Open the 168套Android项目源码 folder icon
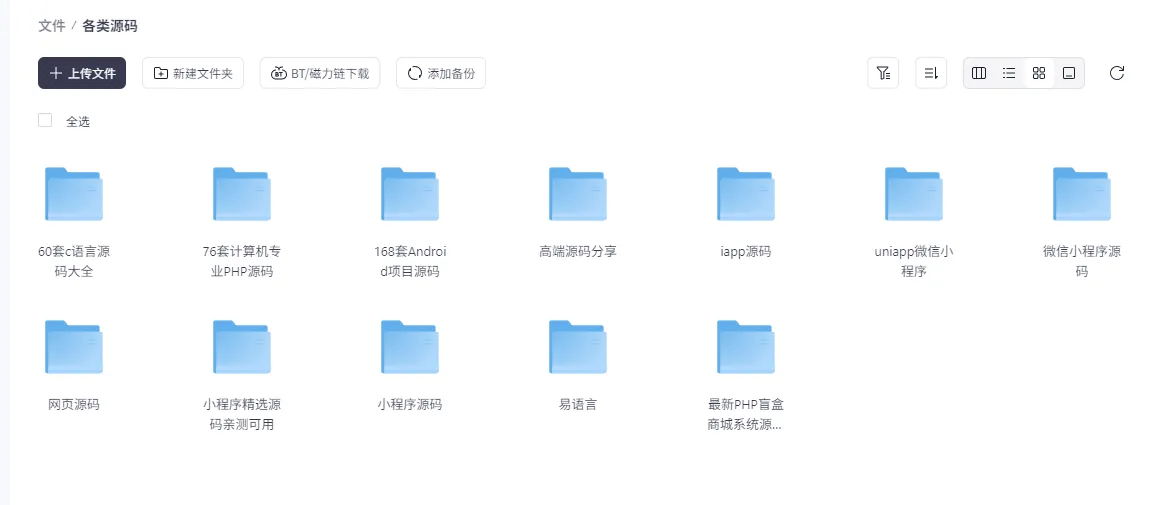The height and width of the screenshot is (505, 1157). [410, 193]
